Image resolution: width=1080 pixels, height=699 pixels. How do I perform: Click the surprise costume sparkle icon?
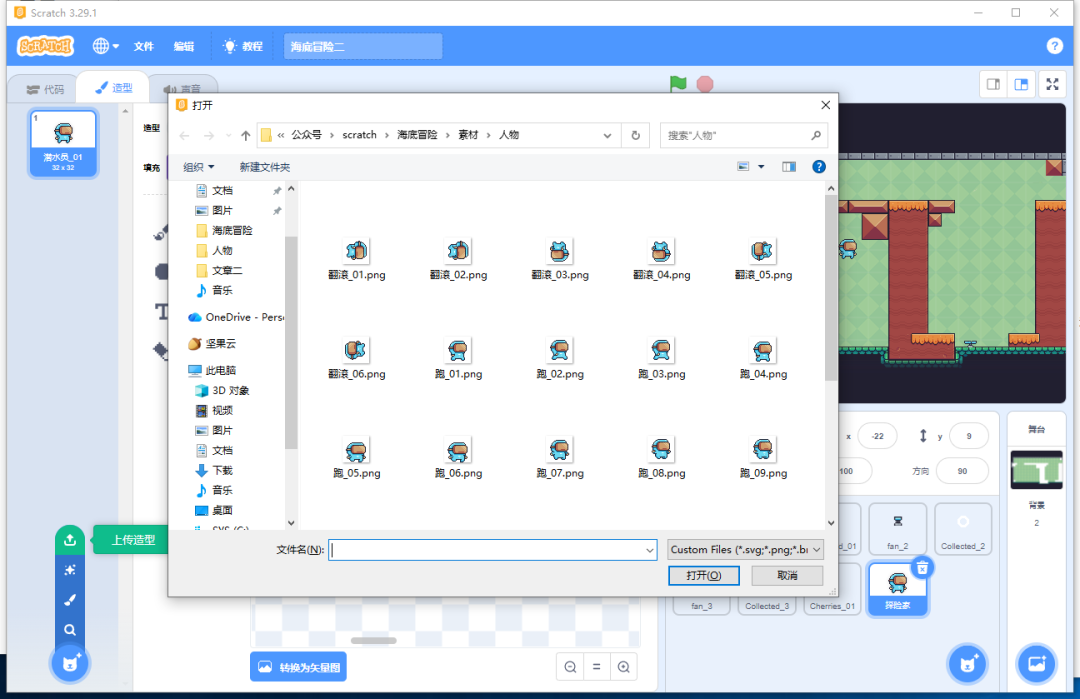point(70,570)
